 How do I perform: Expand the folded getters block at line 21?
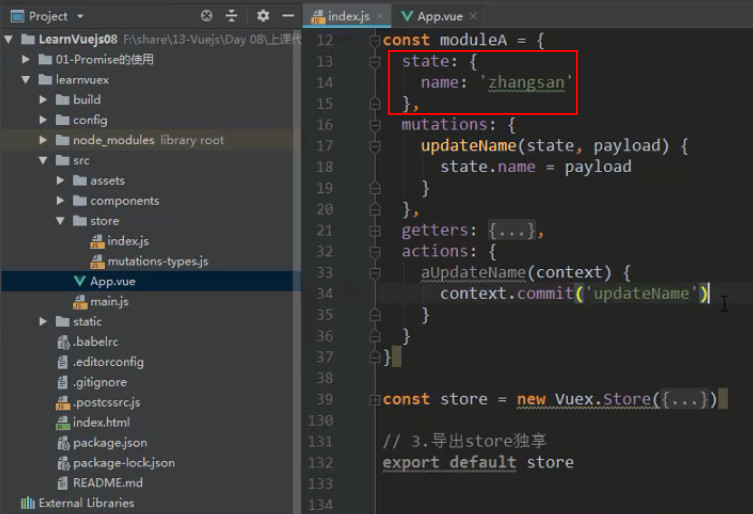375,231
